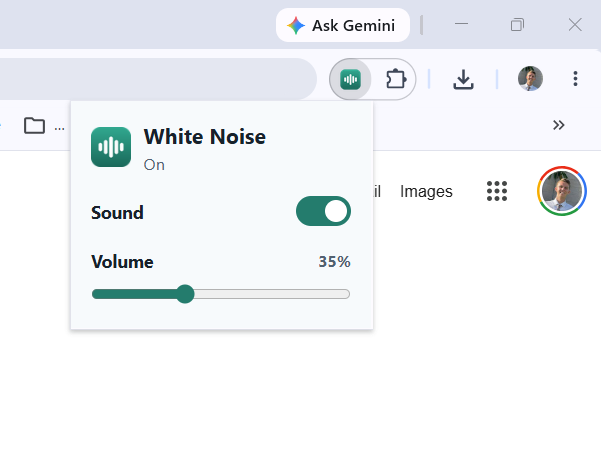601x452 pixels.
Task: Click the White Noise extension toolbar icon
Action: (x=350, y=79)
